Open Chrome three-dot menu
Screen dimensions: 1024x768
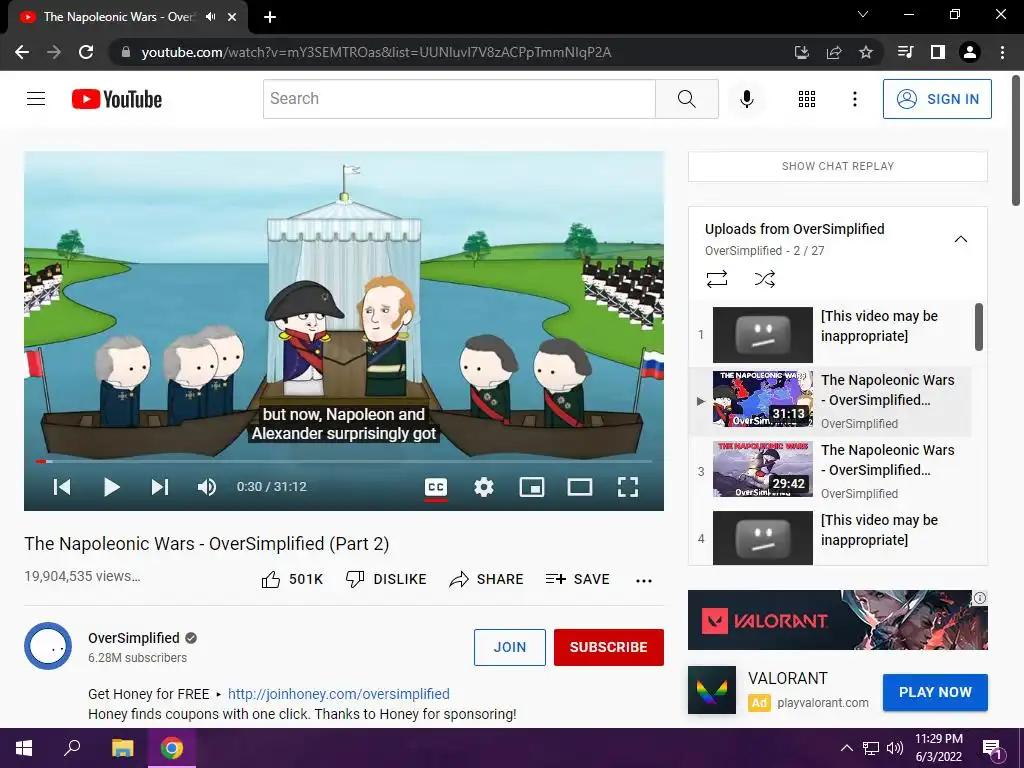[x=1002, y=52]
